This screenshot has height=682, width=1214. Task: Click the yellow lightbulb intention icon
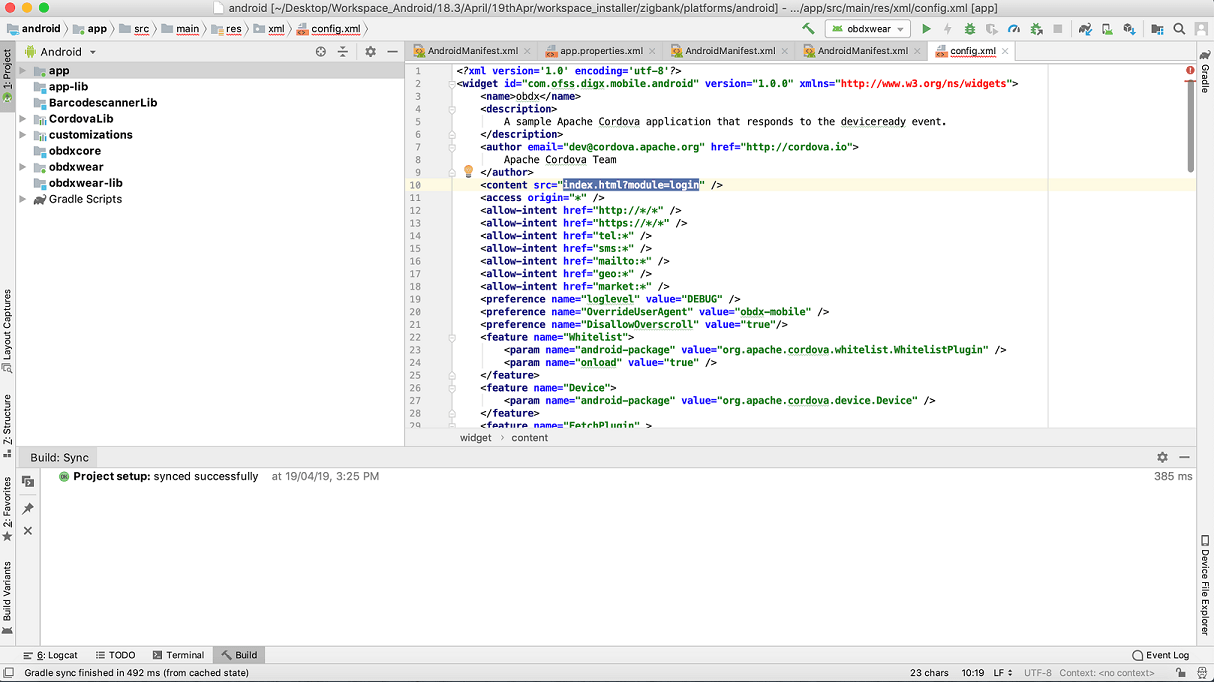coord(468,172)
